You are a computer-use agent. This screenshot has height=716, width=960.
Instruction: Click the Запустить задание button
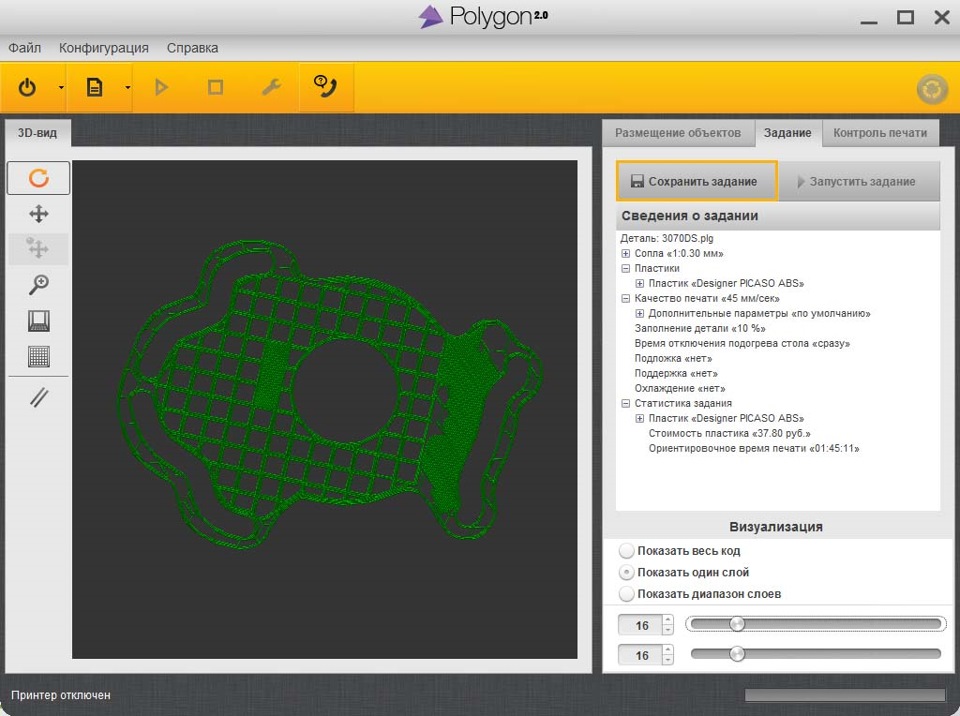coord(858,181)
